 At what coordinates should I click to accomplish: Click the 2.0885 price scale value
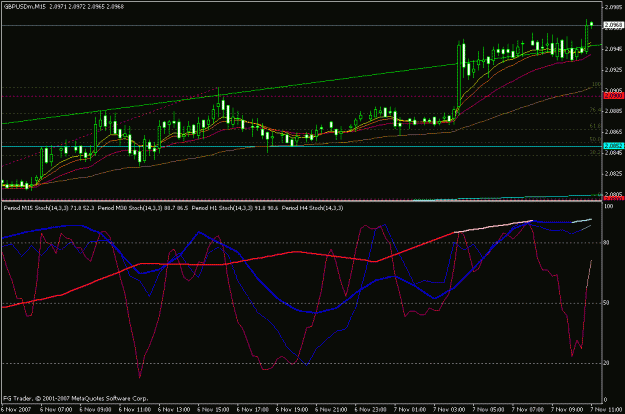click(x=614, y=111)
